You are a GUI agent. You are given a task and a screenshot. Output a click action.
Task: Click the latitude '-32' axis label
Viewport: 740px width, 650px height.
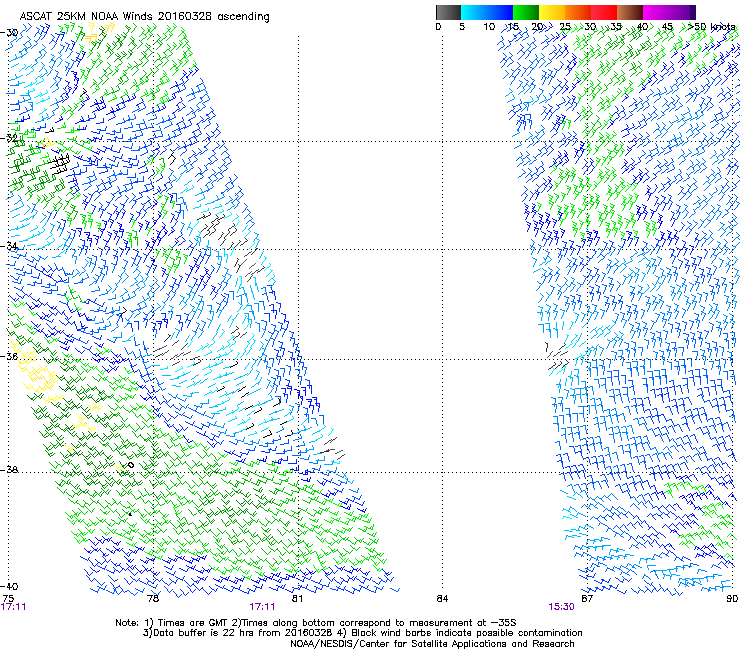(x=9, y=138)
